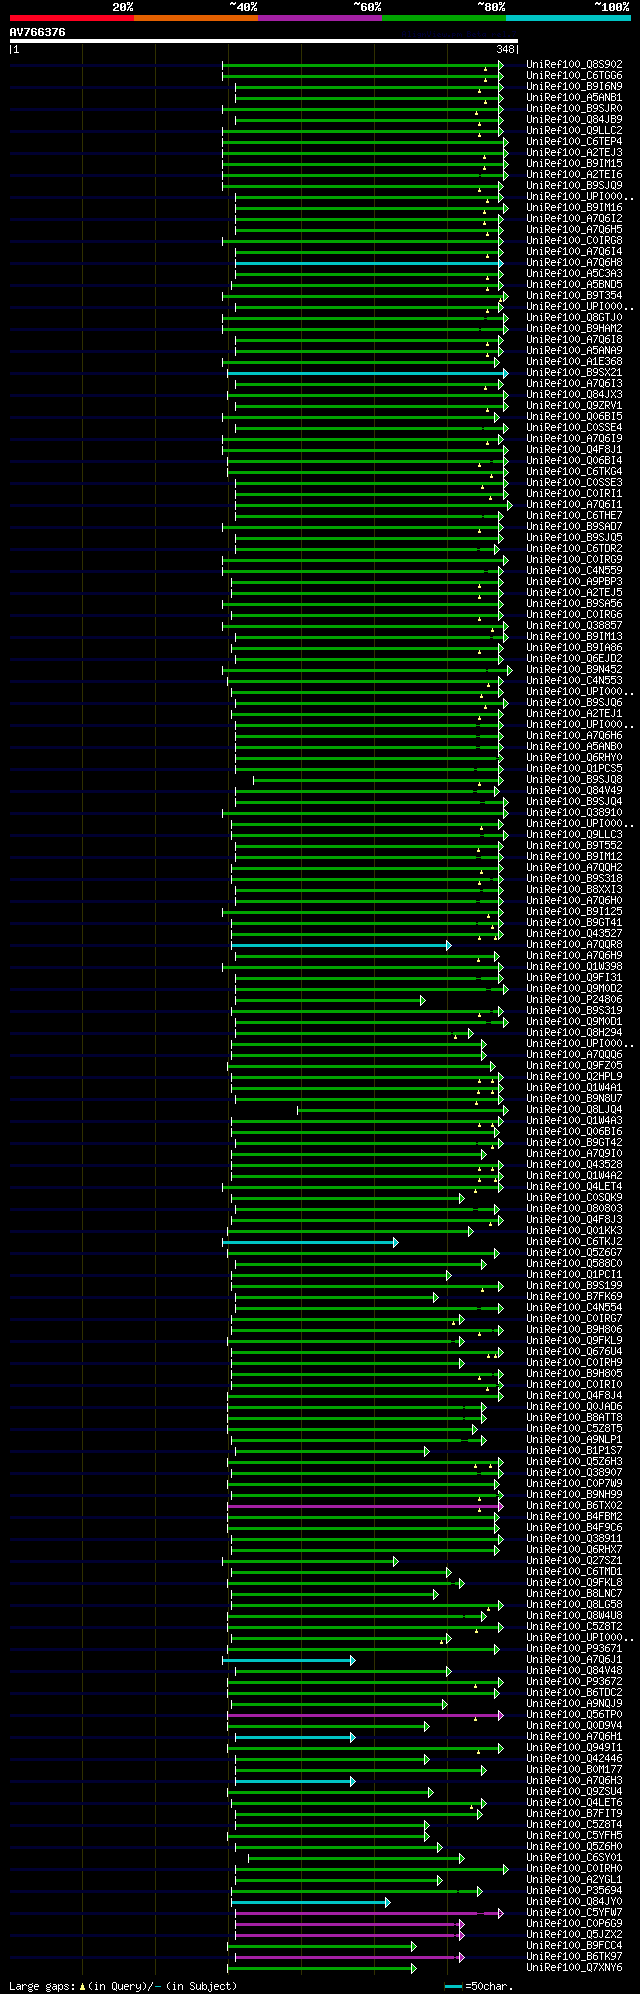Click the green ~80% identity color segment
The image size is (640, 1994).
(444, 18)
